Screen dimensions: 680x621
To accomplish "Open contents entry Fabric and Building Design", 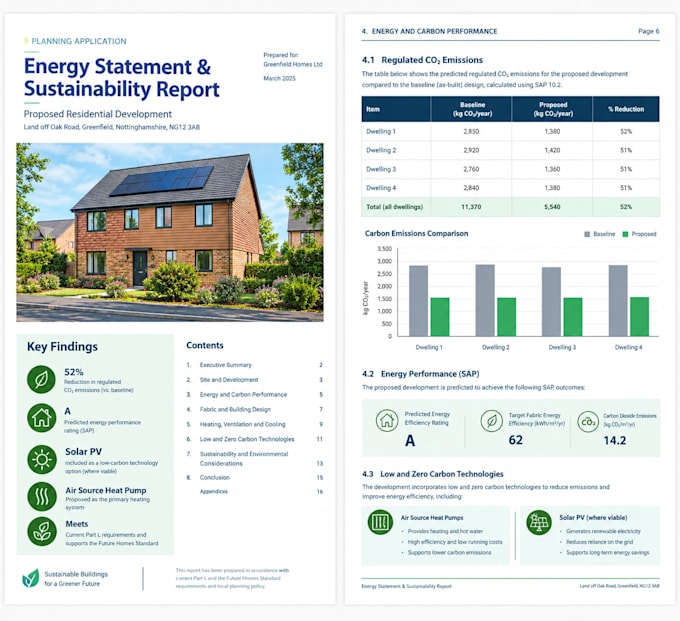I will click(x=254, y=409).
